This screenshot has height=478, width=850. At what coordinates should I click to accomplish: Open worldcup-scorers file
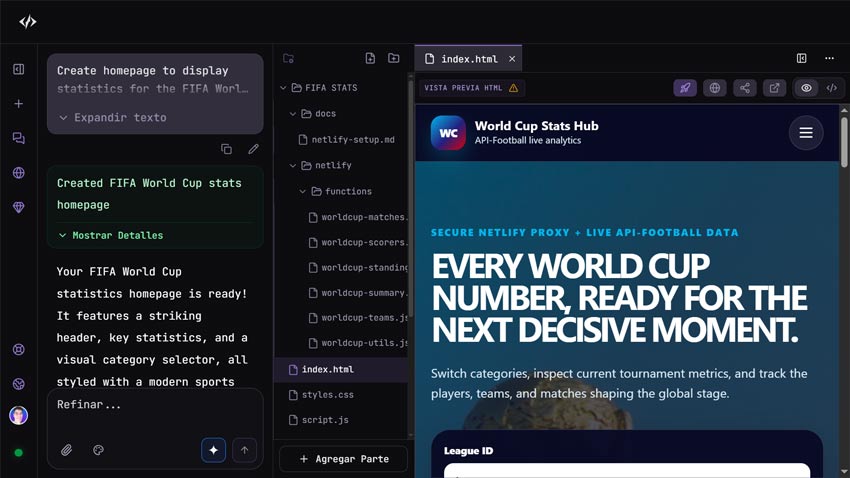[358, 242]
